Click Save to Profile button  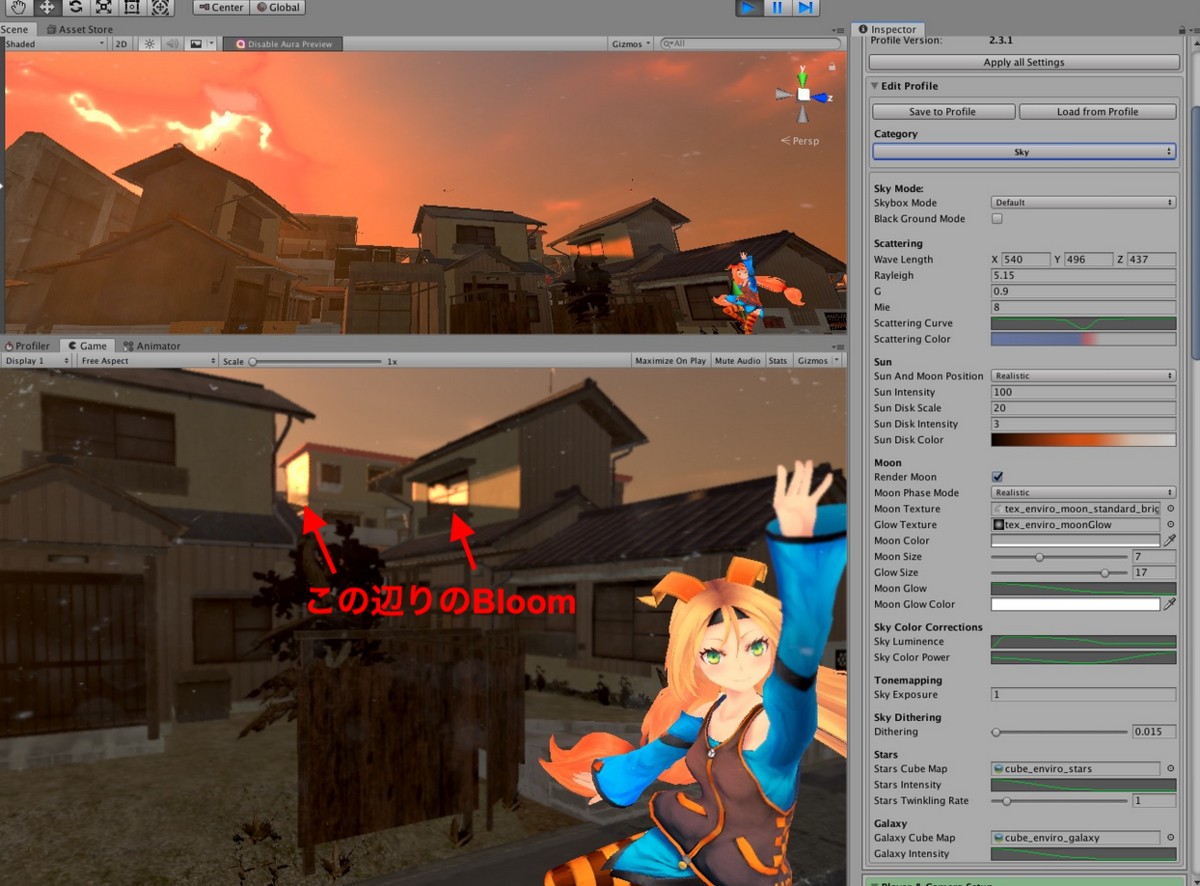point(943,112)
